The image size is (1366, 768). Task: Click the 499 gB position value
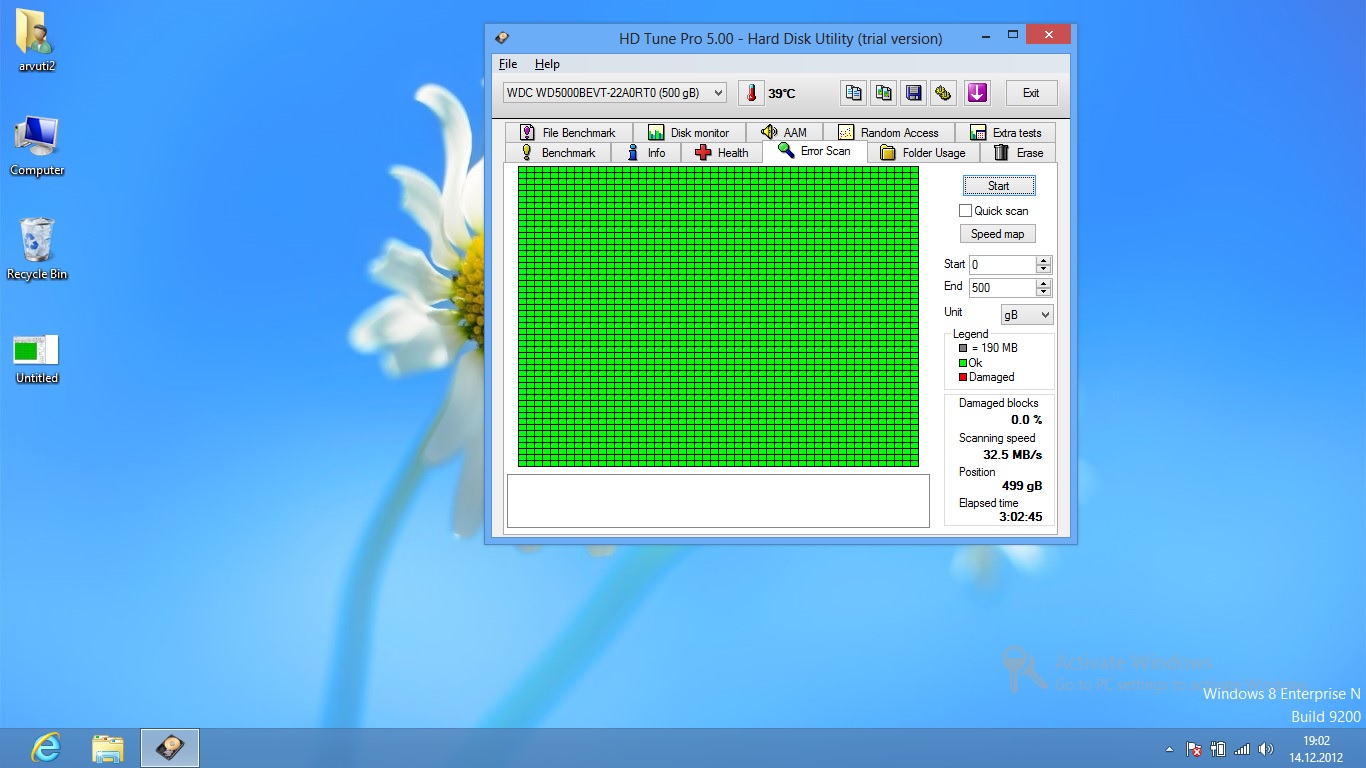pyautogui.click(x=1022, y=486)
